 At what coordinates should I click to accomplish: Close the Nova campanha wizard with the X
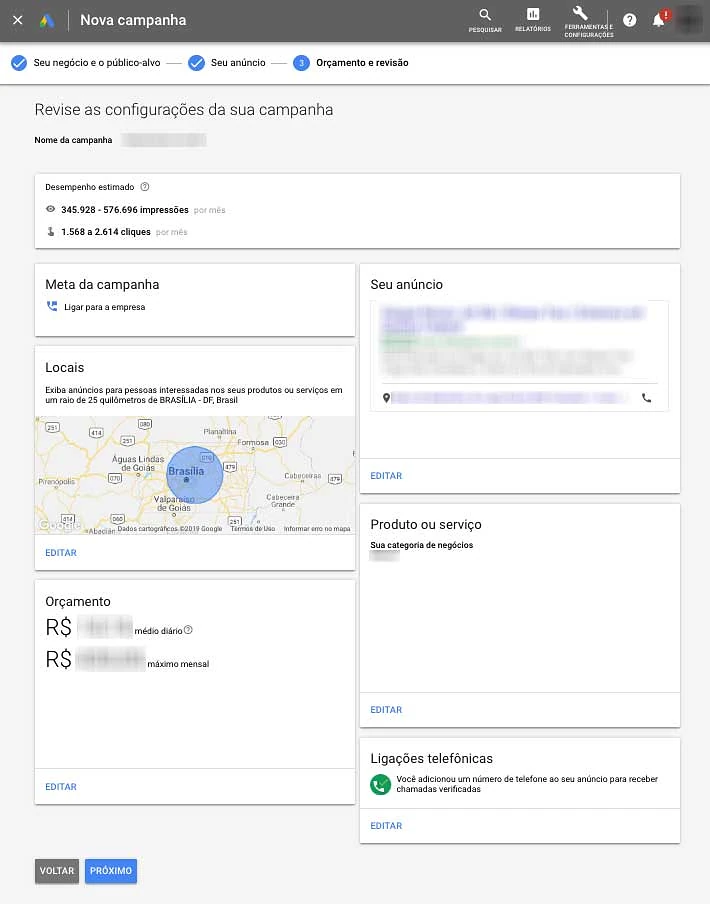click(18, 20)
